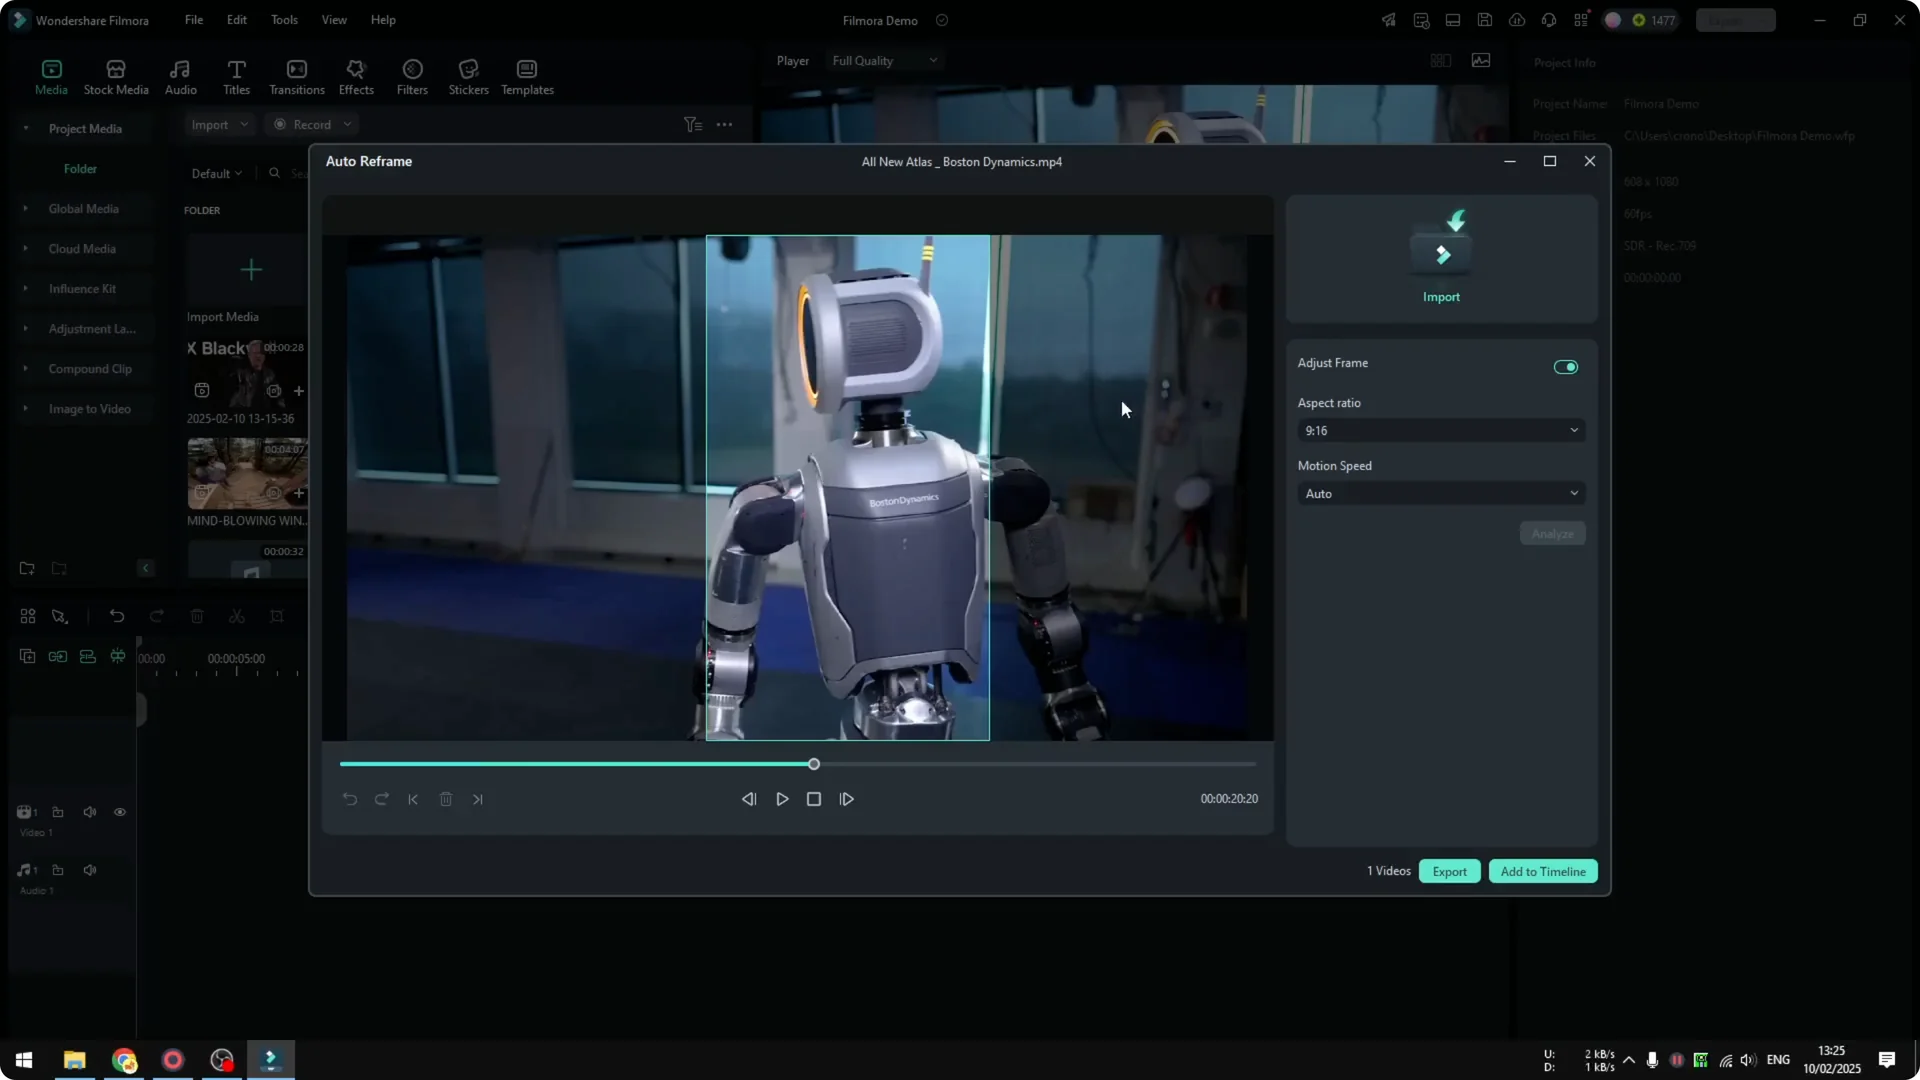Open the Help menu

(383, 20)
